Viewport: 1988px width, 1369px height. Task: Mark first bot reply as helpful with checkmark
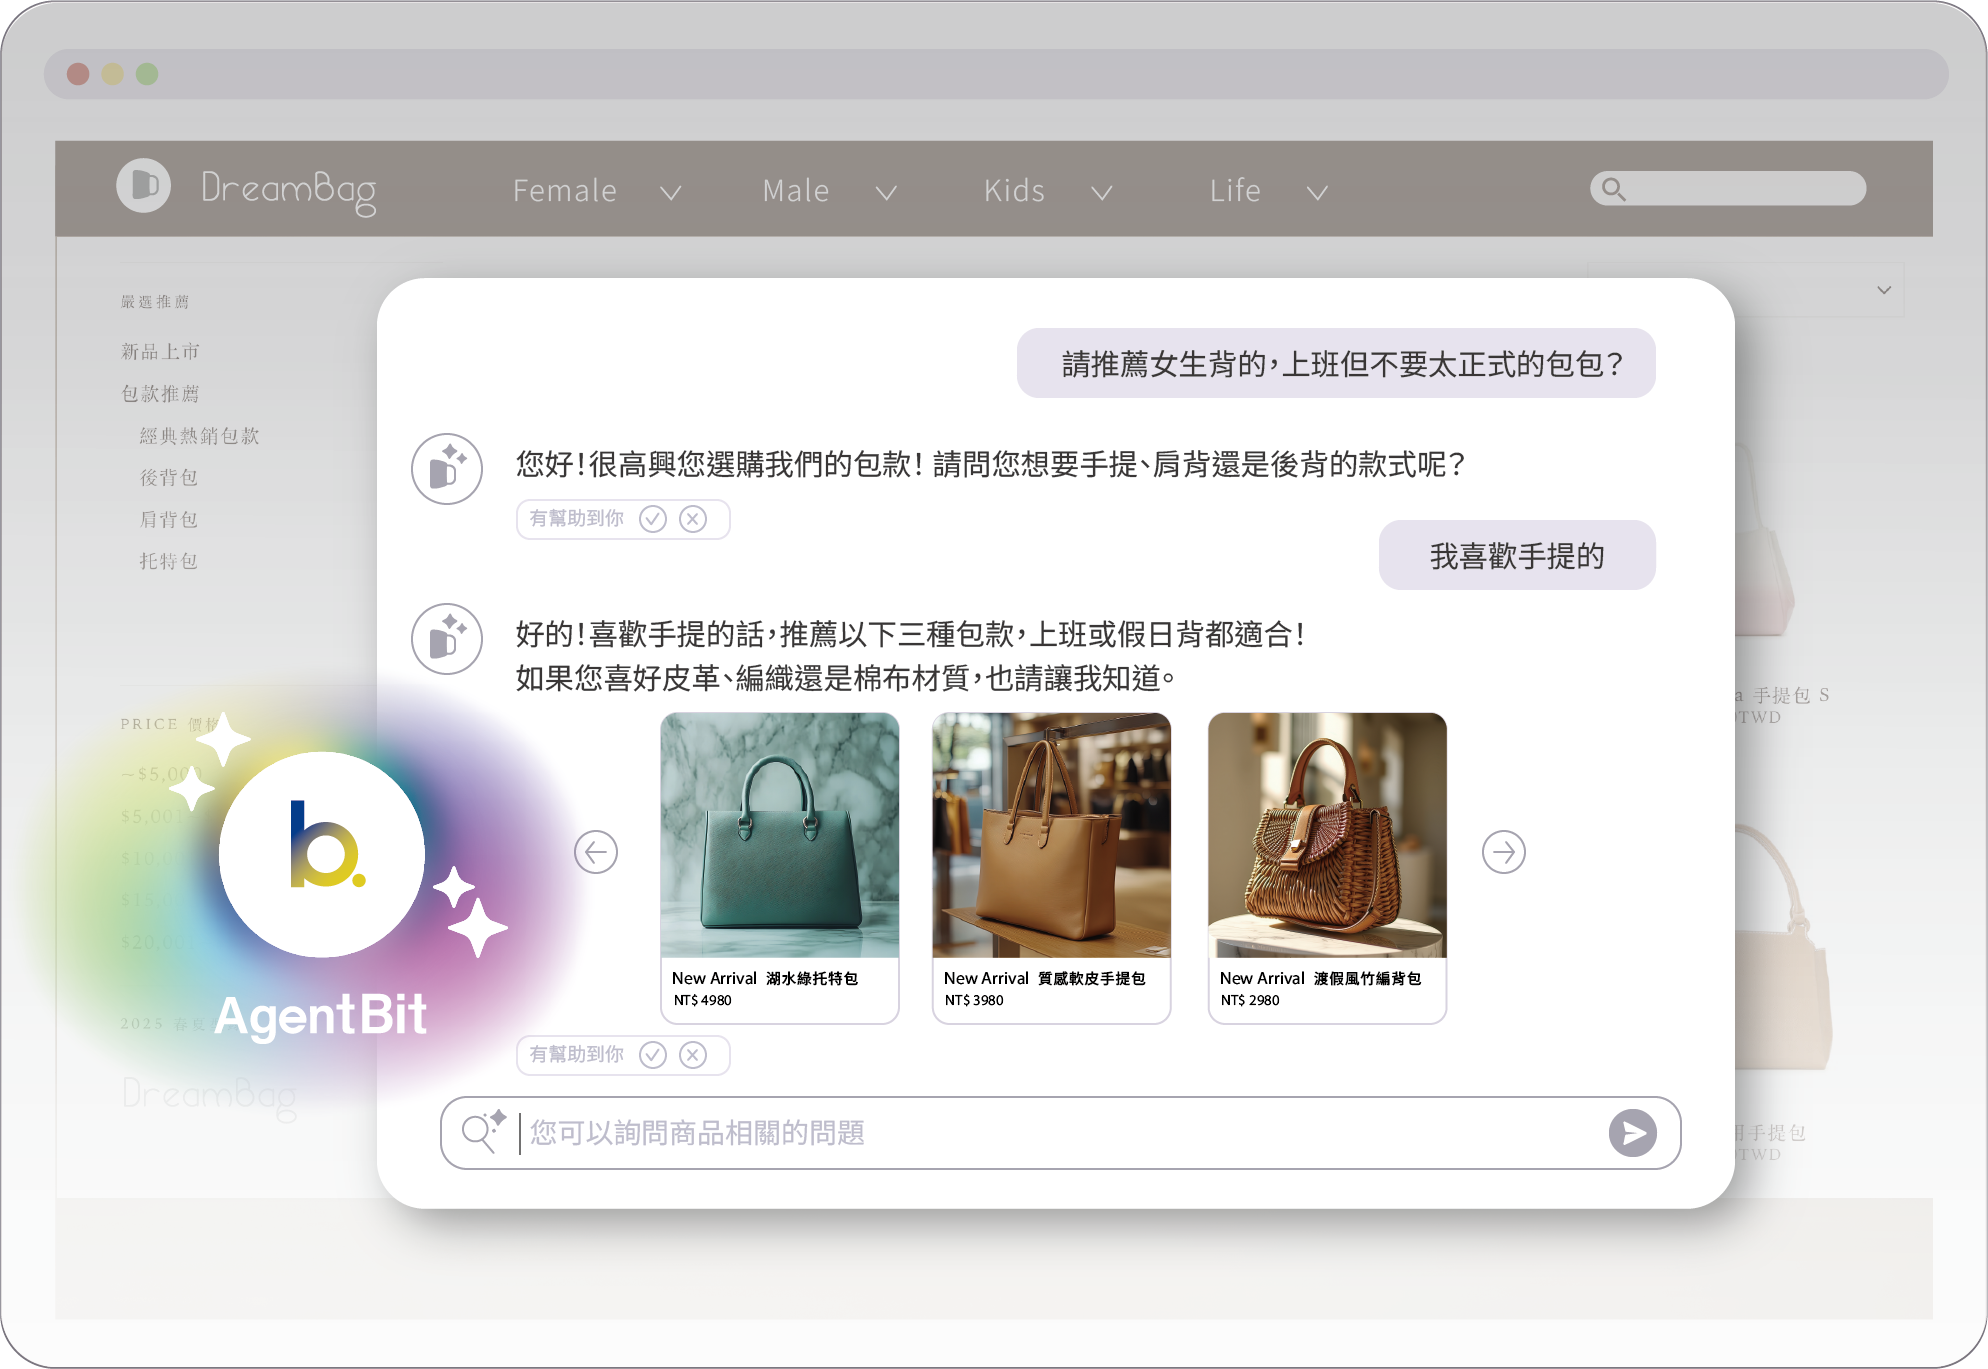[x=653, y=519]
